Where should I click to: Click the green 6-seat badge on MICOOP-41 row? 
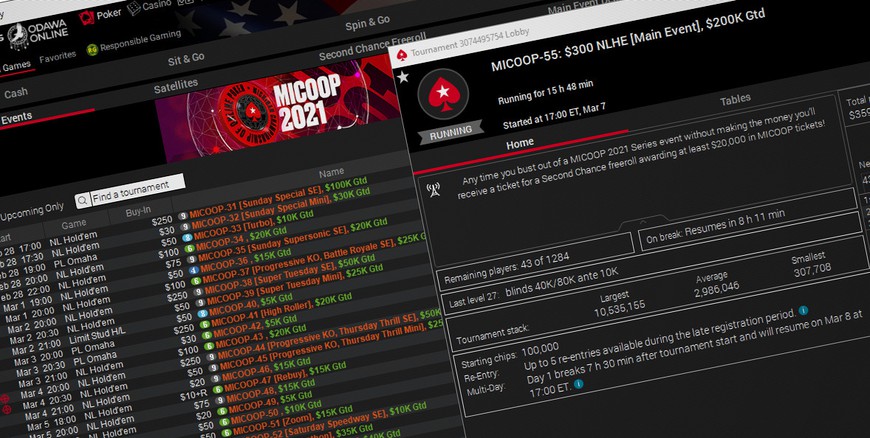pos(204,324)
